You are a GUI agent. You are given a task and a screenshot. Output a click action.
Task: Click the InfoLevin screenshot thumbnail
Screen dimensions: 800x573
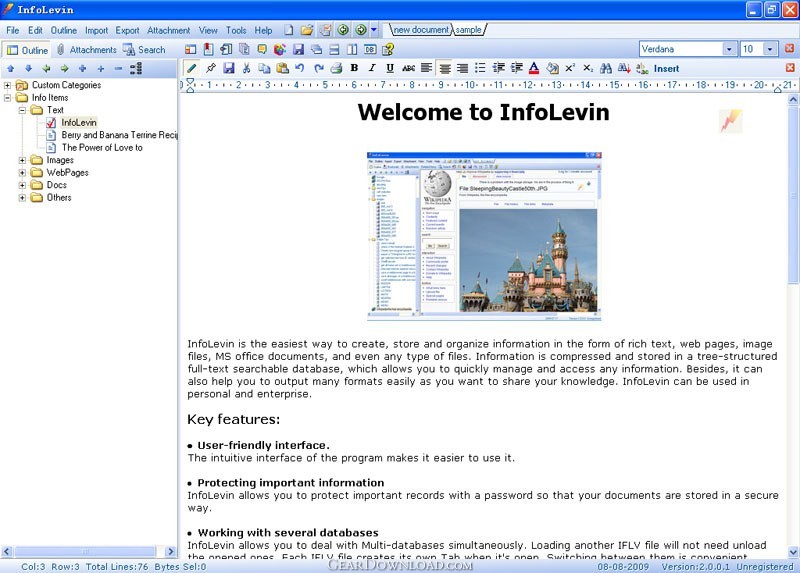[484, 236]
